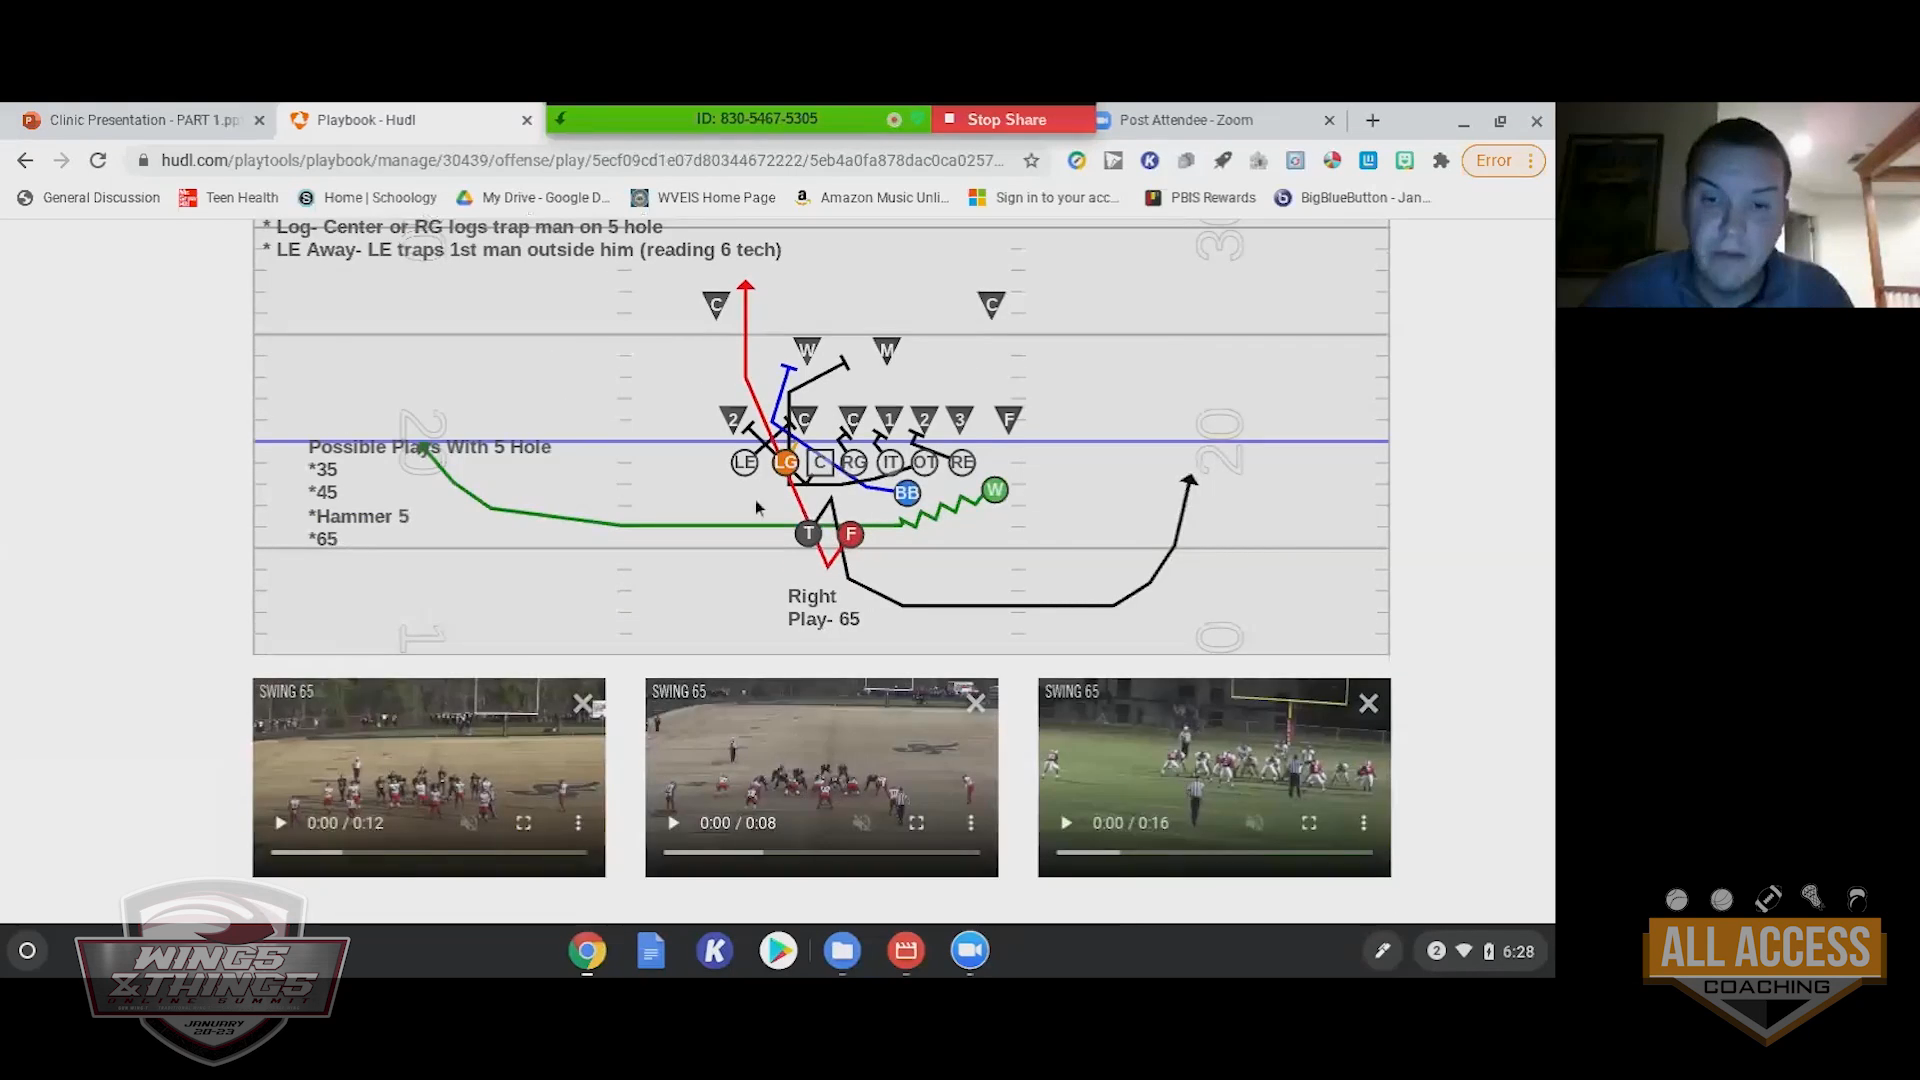Bookmark this page with the star icon

pyautogui.click(x=1031, y=160)
